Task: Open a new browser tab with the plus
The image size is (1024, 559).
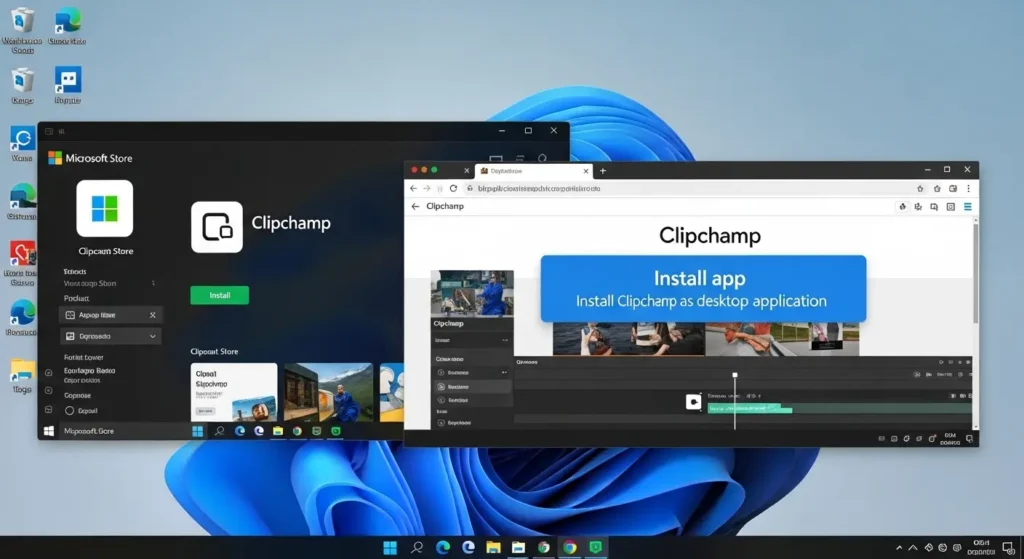Action: [603, 171]
